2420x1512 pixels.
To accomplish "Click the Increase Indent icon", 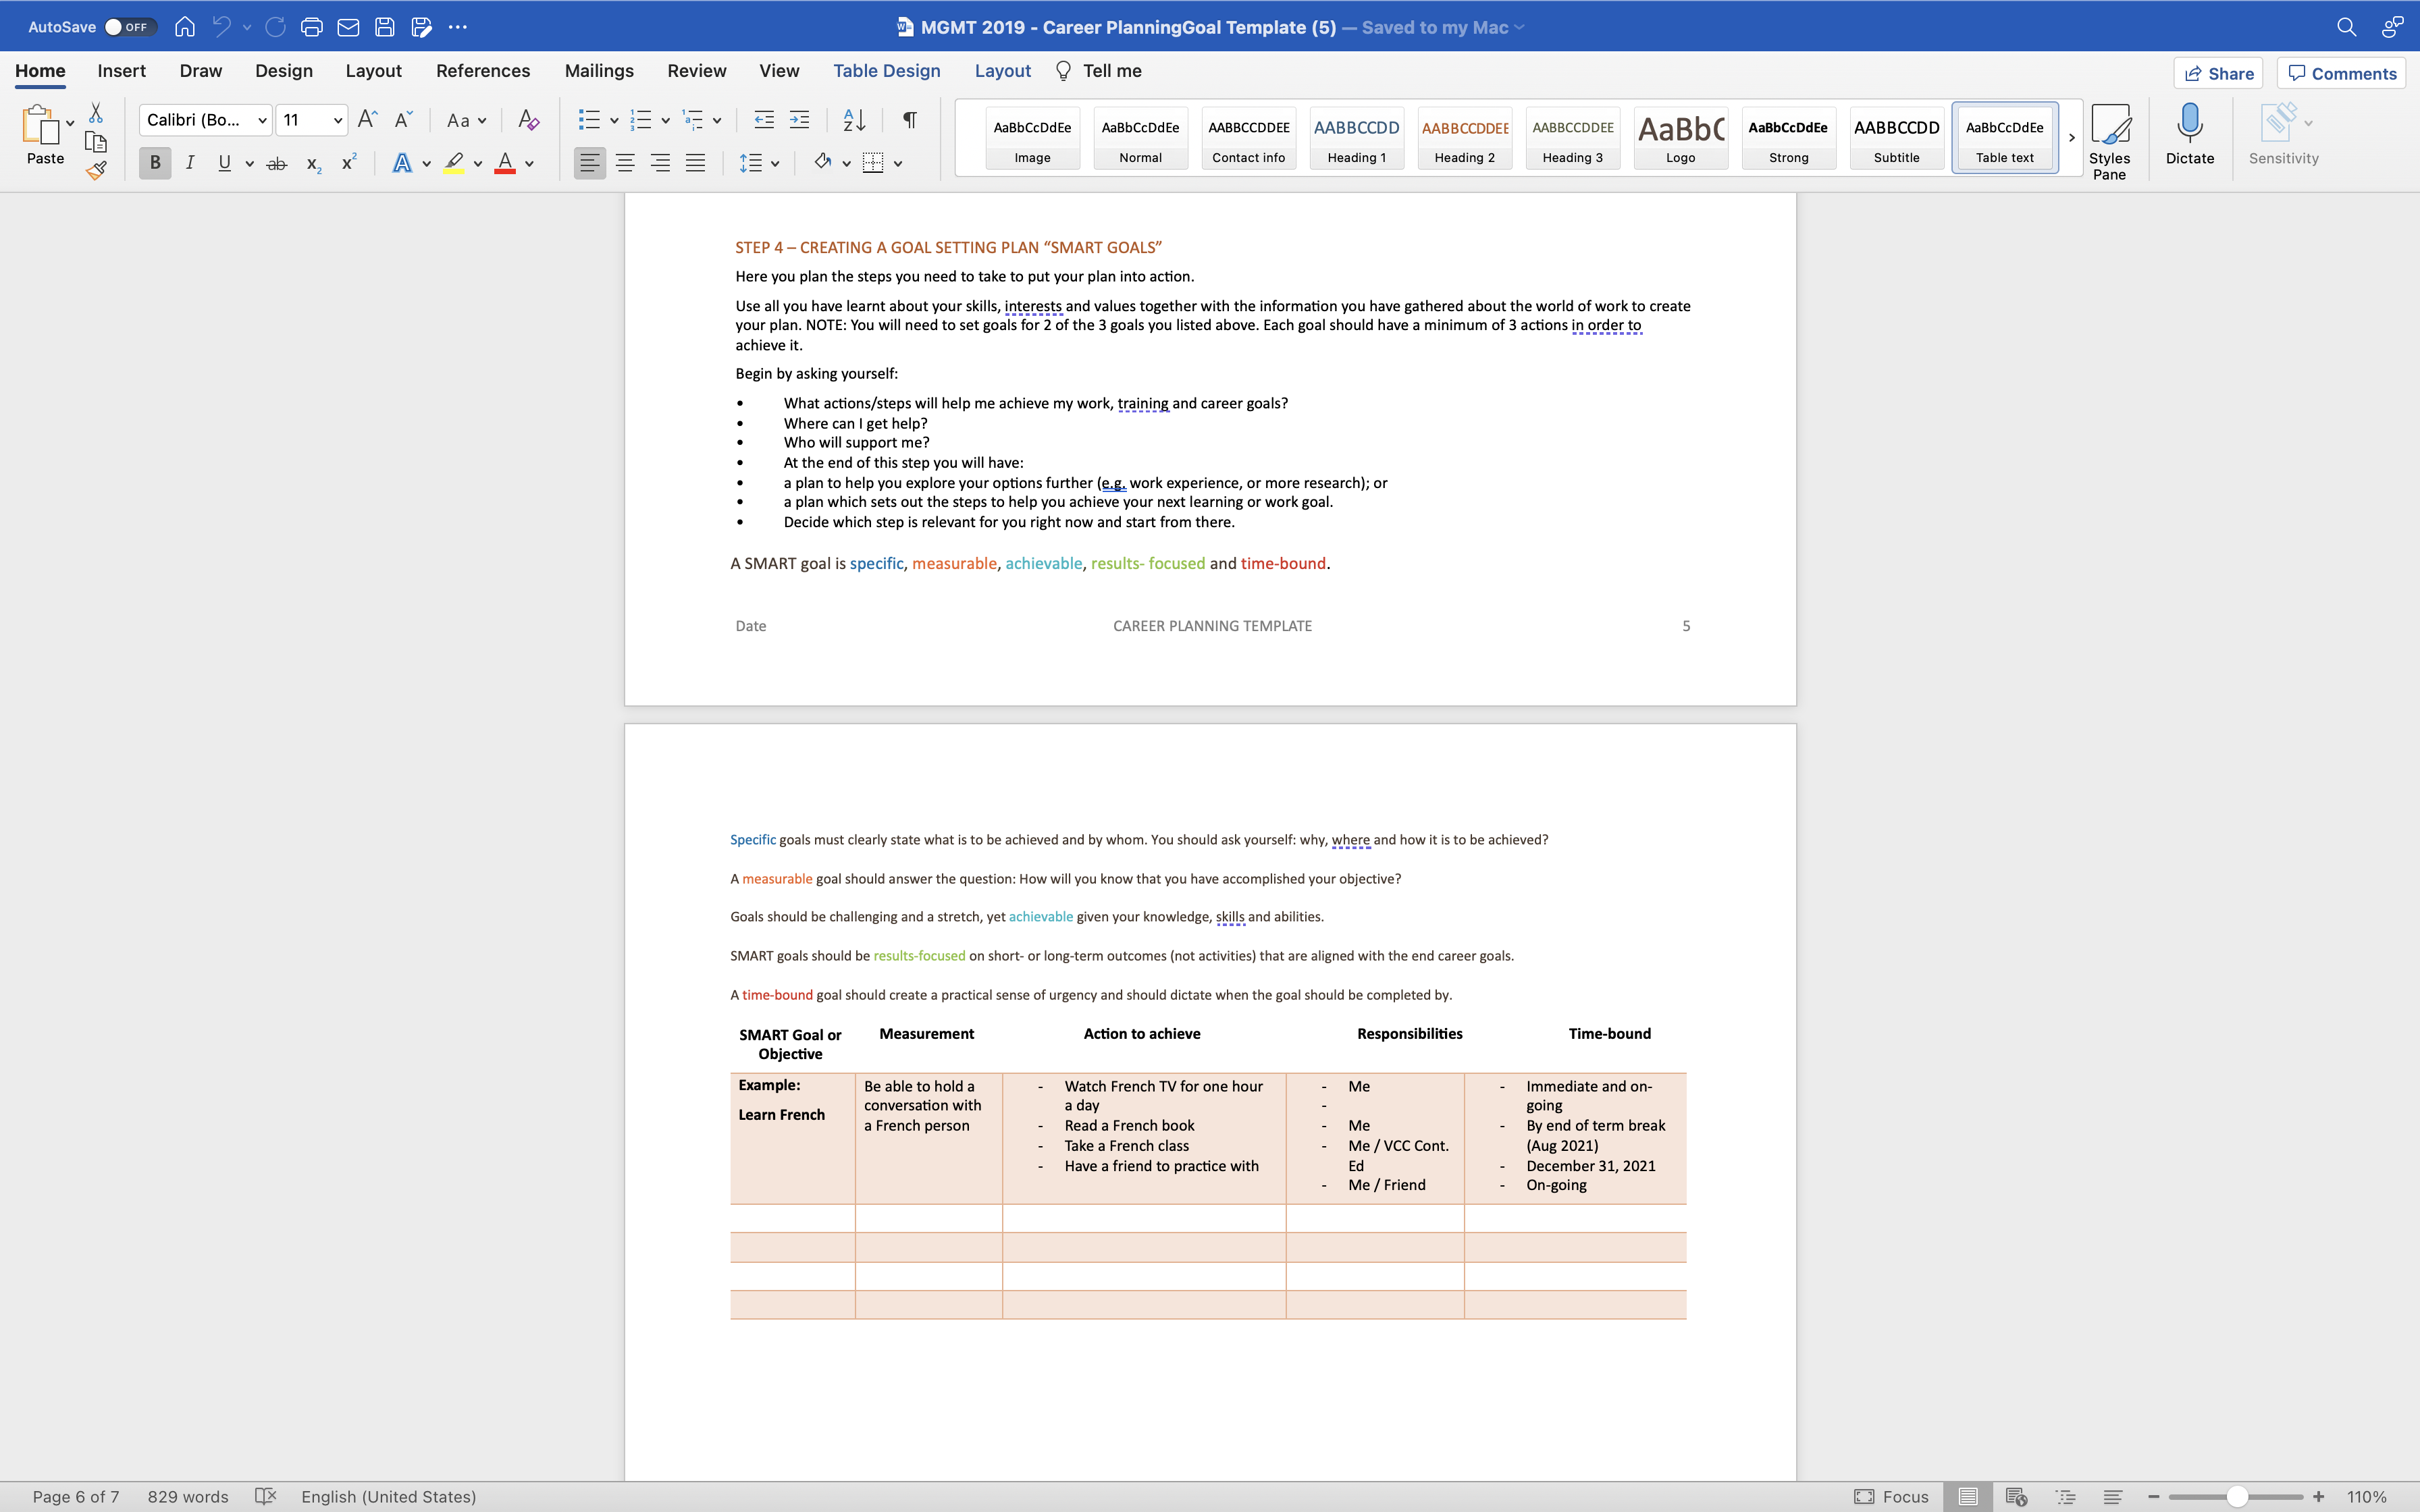I will 800,120.
